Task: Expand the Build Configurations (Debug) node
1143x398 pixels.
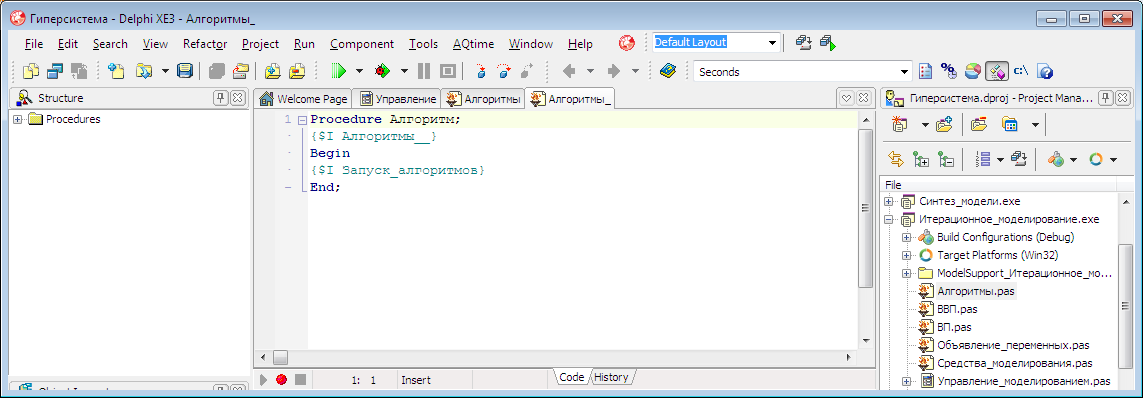Action: point(906,238)
